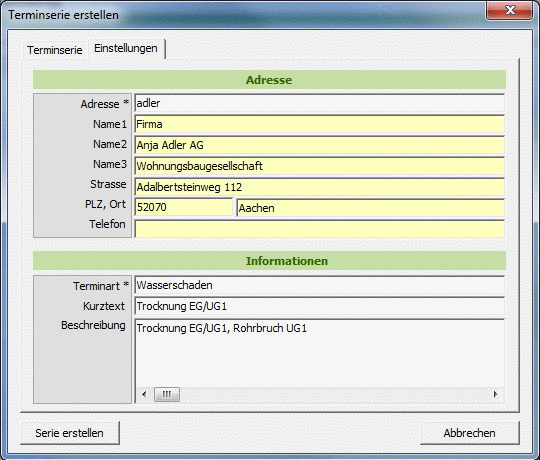This screenshot has width=540, height=460.
Task: Click the Name2 field with Anja Adler AG
Action: coord(319,145)
